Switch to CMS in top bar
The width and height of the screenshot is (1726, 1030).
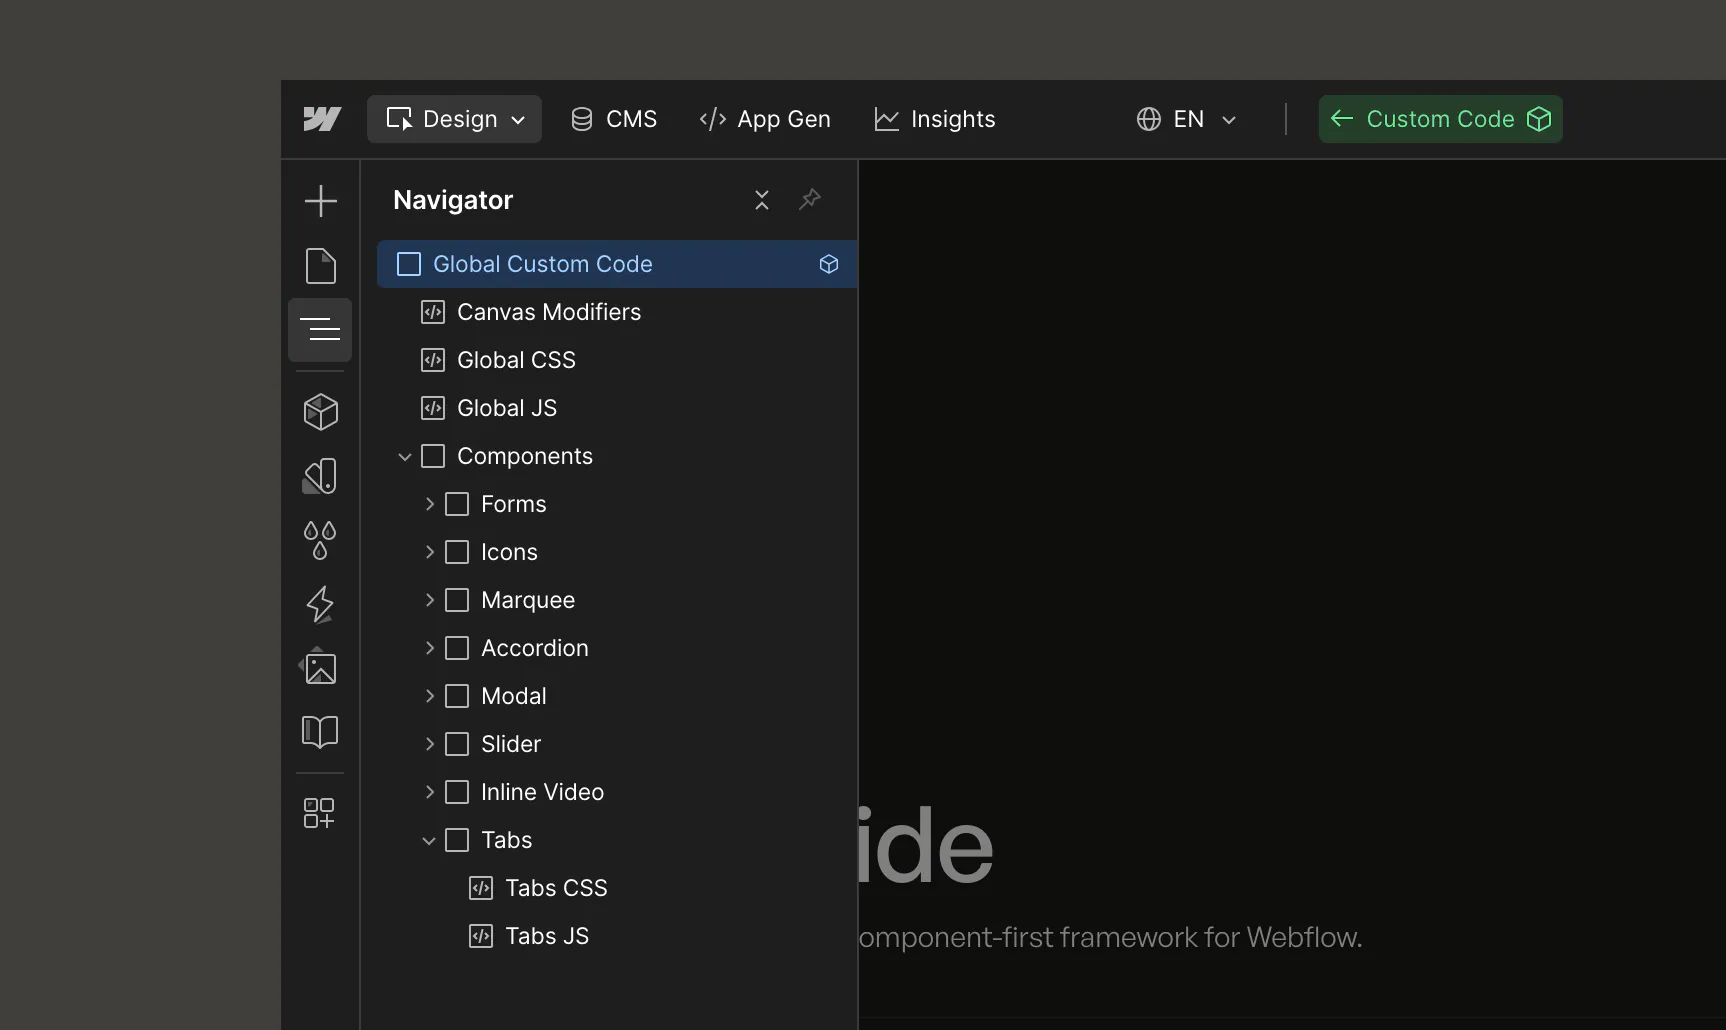tap(614, 119)
